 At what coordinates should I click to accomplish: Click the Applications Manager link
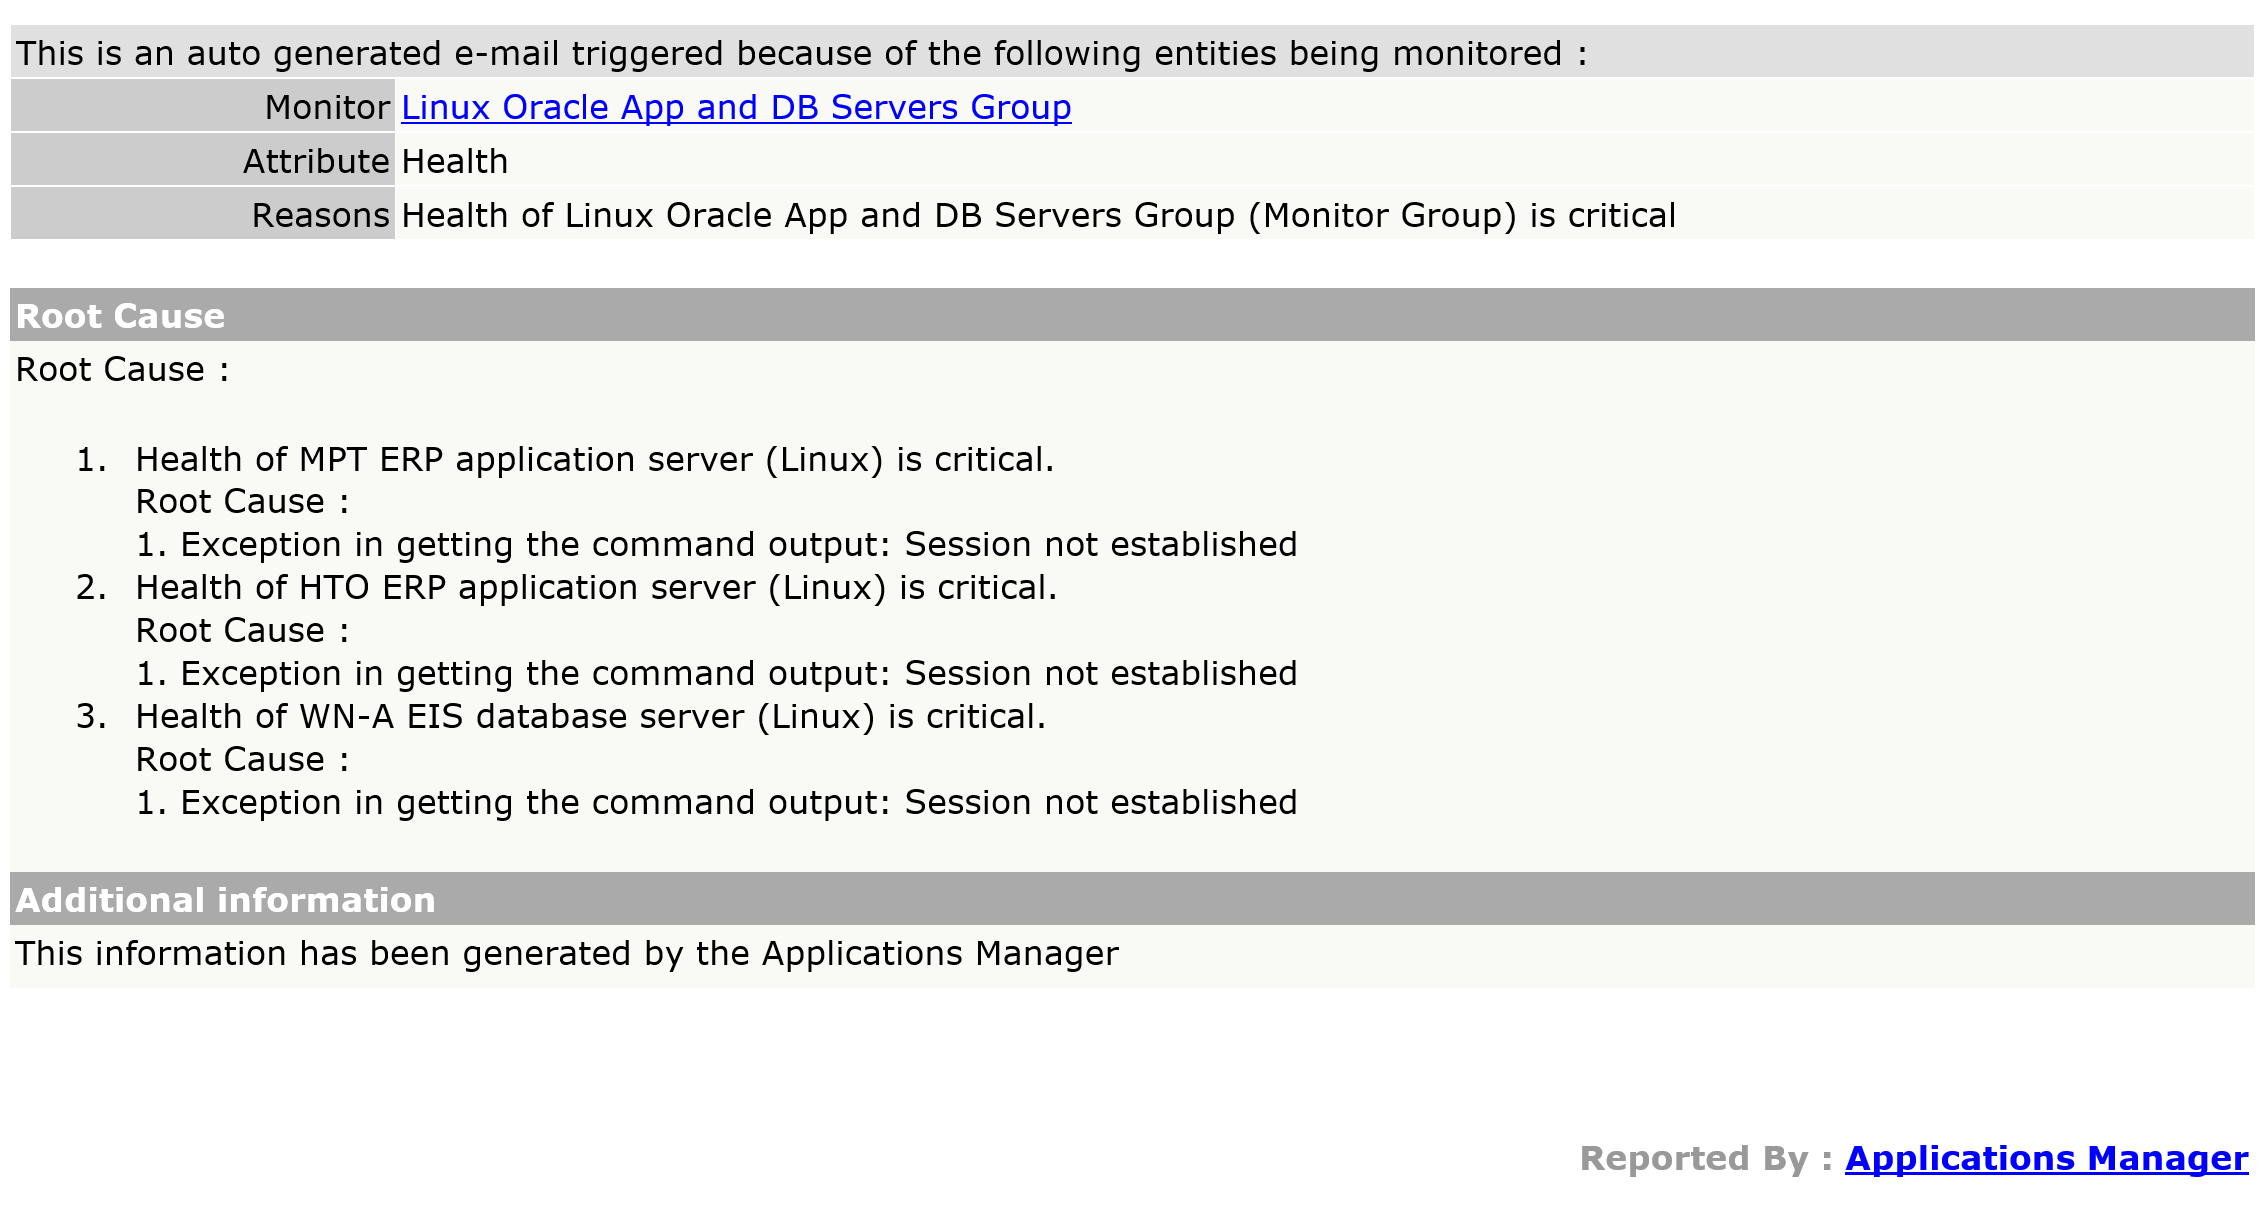click(2046, 1158)
